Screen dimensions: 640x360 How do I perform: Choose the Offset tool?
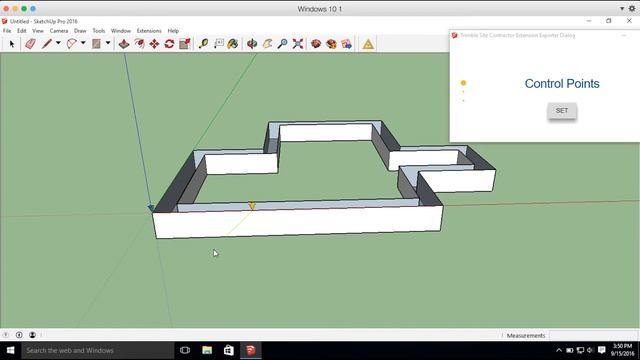(x=139, y=44)
